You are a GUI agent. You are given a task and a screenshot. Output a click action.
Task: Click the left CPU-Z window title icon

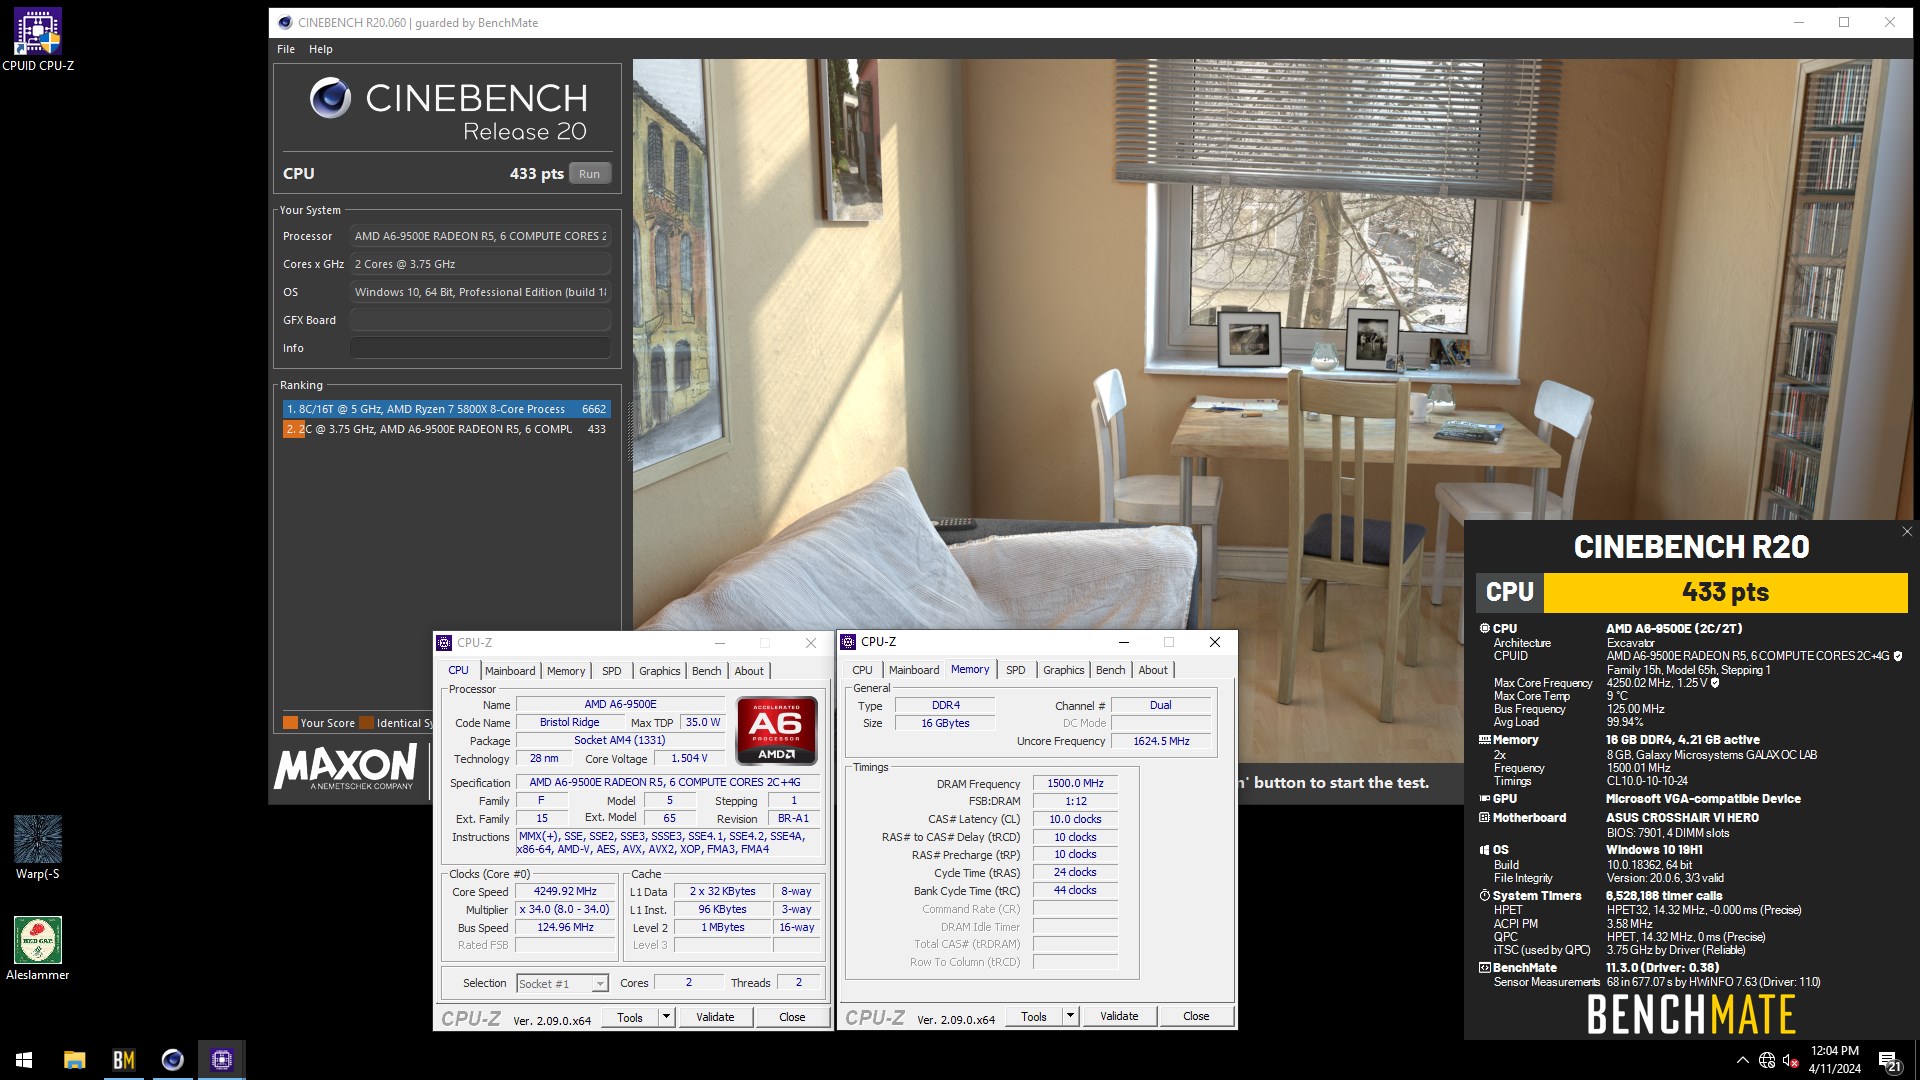444,643
